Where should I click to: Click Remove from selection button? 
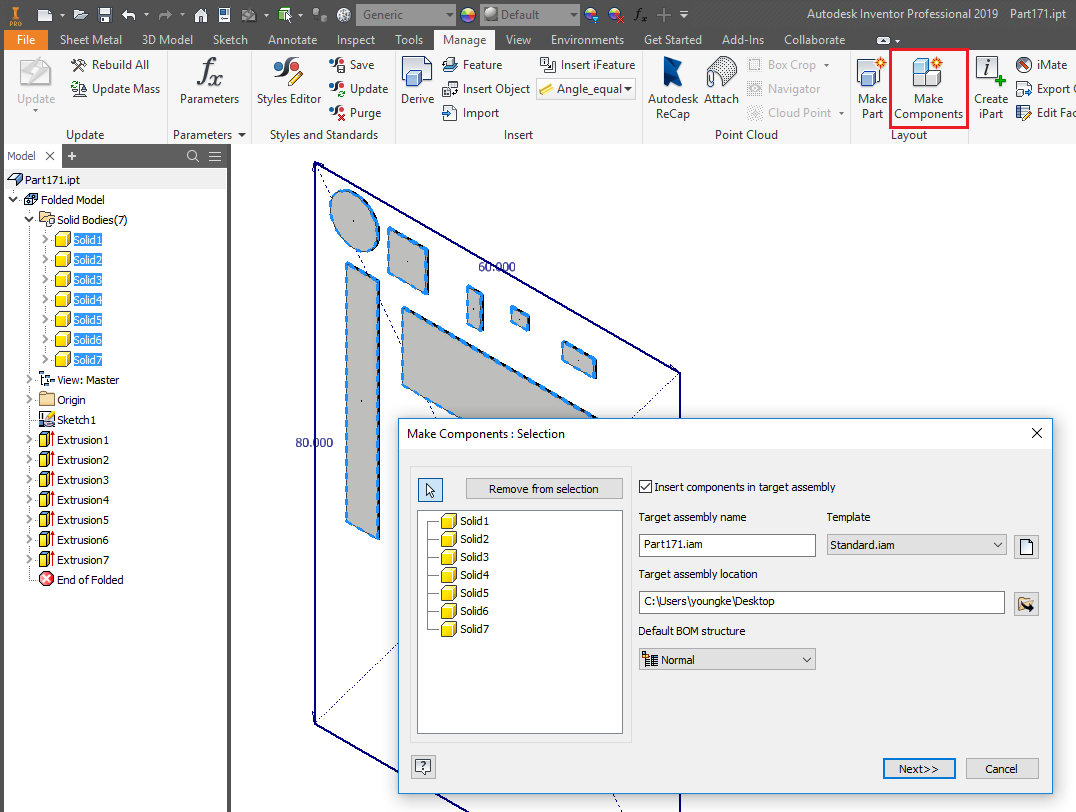click(543, 489)
